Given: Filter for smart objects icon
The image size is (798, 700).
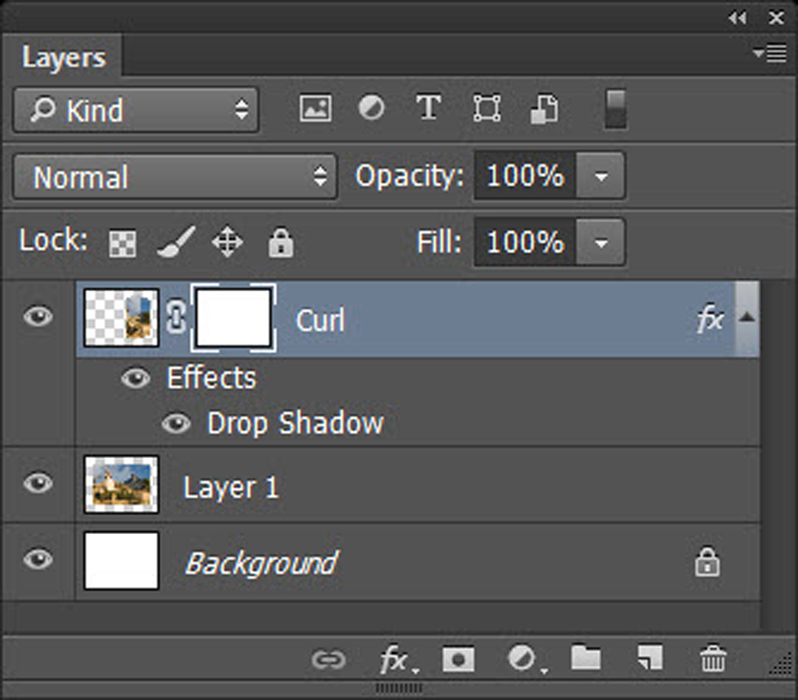Looking at the screenshot, I should click(545, 108).
